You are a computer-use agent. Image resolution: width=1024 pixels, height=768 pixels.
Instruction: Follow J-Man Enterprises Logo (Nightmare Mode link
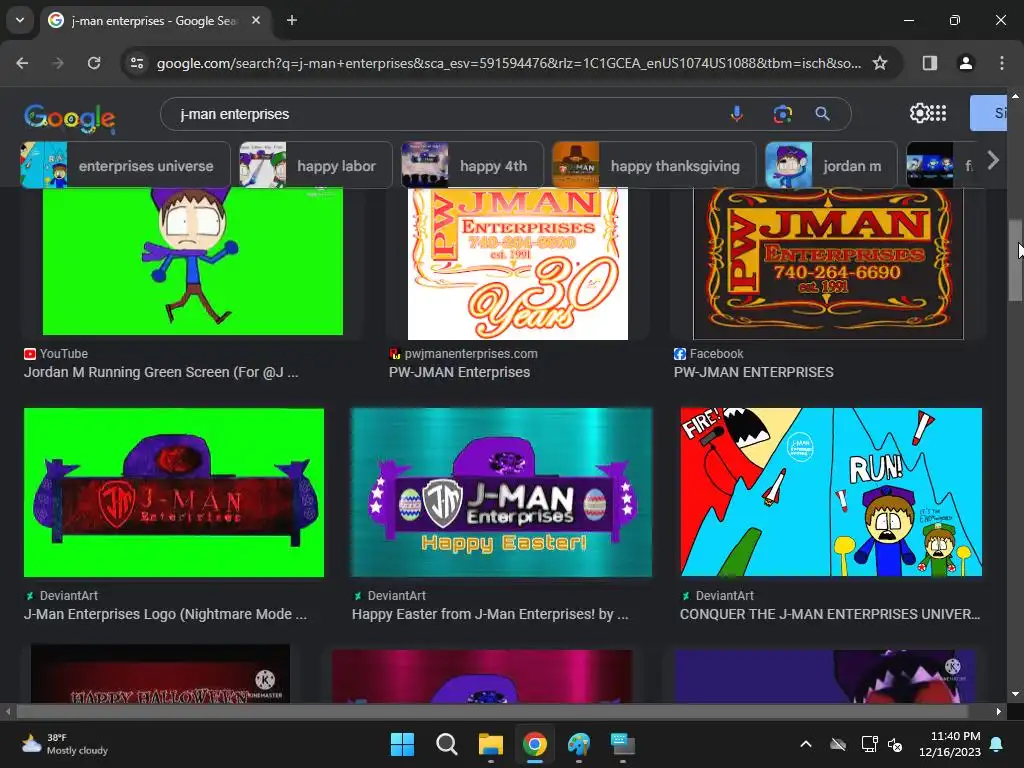(165, 614)
